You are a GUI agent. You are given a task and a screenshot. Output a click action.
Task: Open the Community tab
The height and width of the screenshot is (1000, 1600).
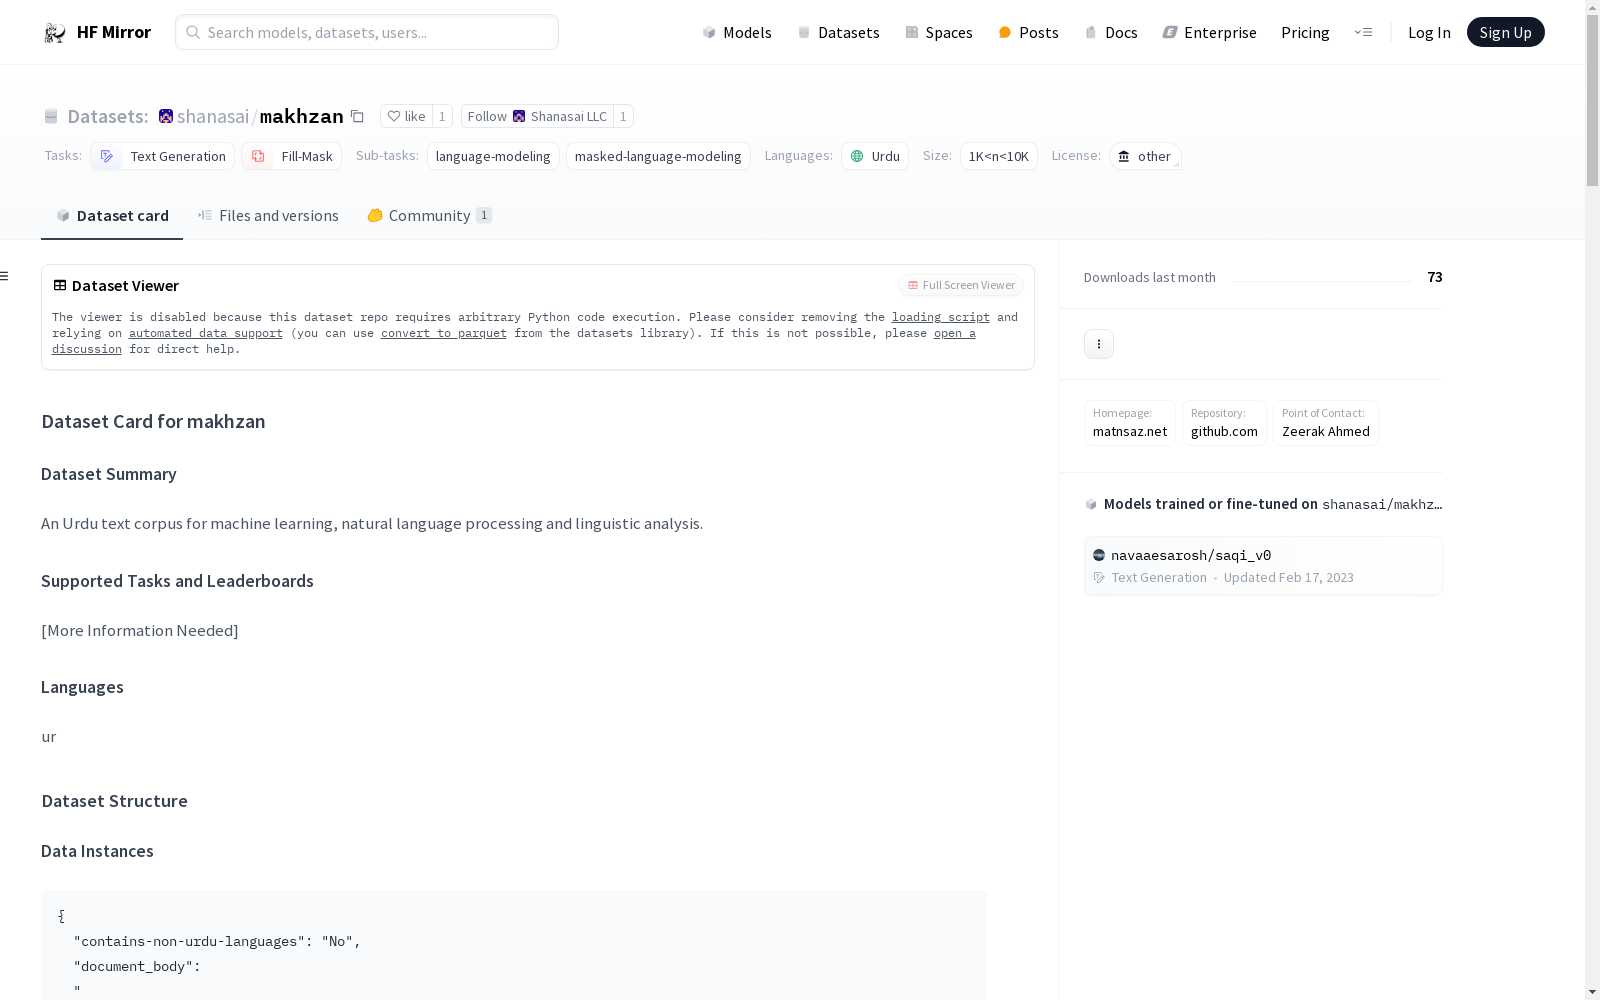[x=429, y=216]
